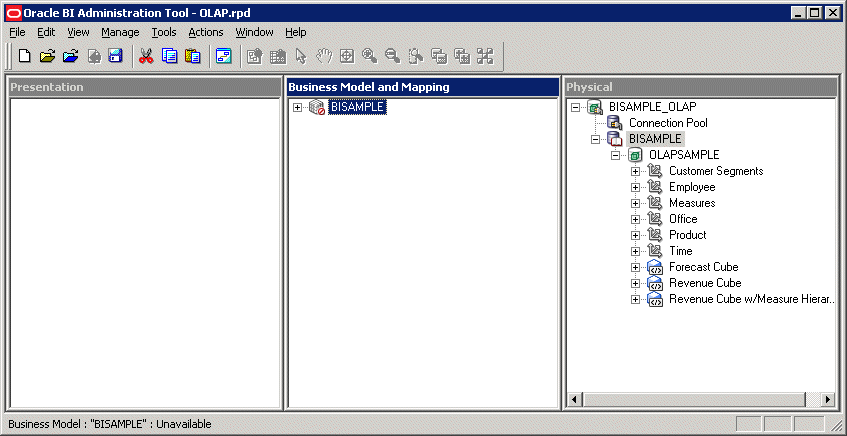Viewport: 847px width, 436px height.
Task: Click the grayed icon right after the diagram icon
Action: [x=254, y=56]
